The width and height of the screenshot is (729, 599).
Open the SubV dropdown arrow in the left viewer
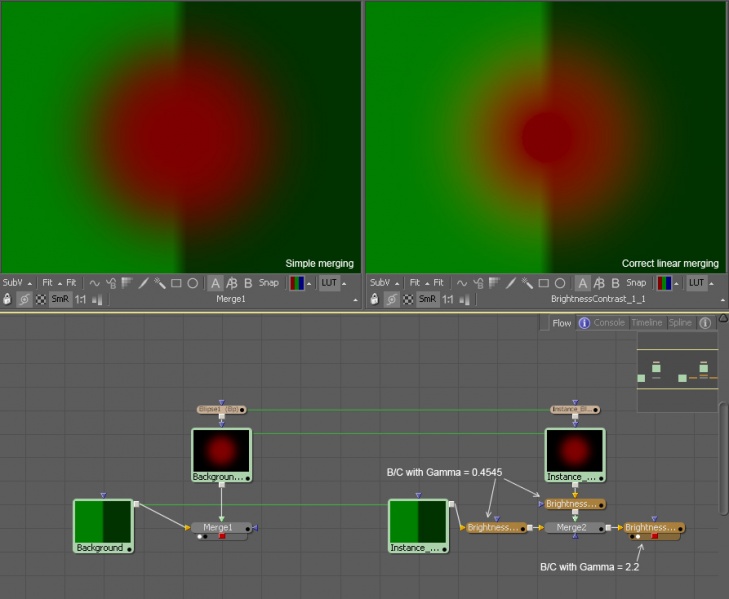pos(30,284)
